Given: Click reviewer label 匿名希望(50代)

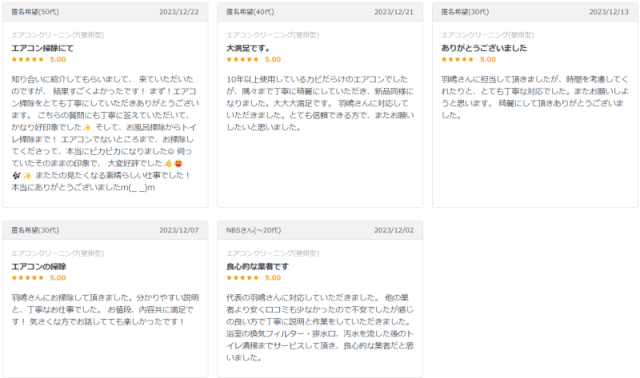Looking at the screenshot, I should click(35, 12).
